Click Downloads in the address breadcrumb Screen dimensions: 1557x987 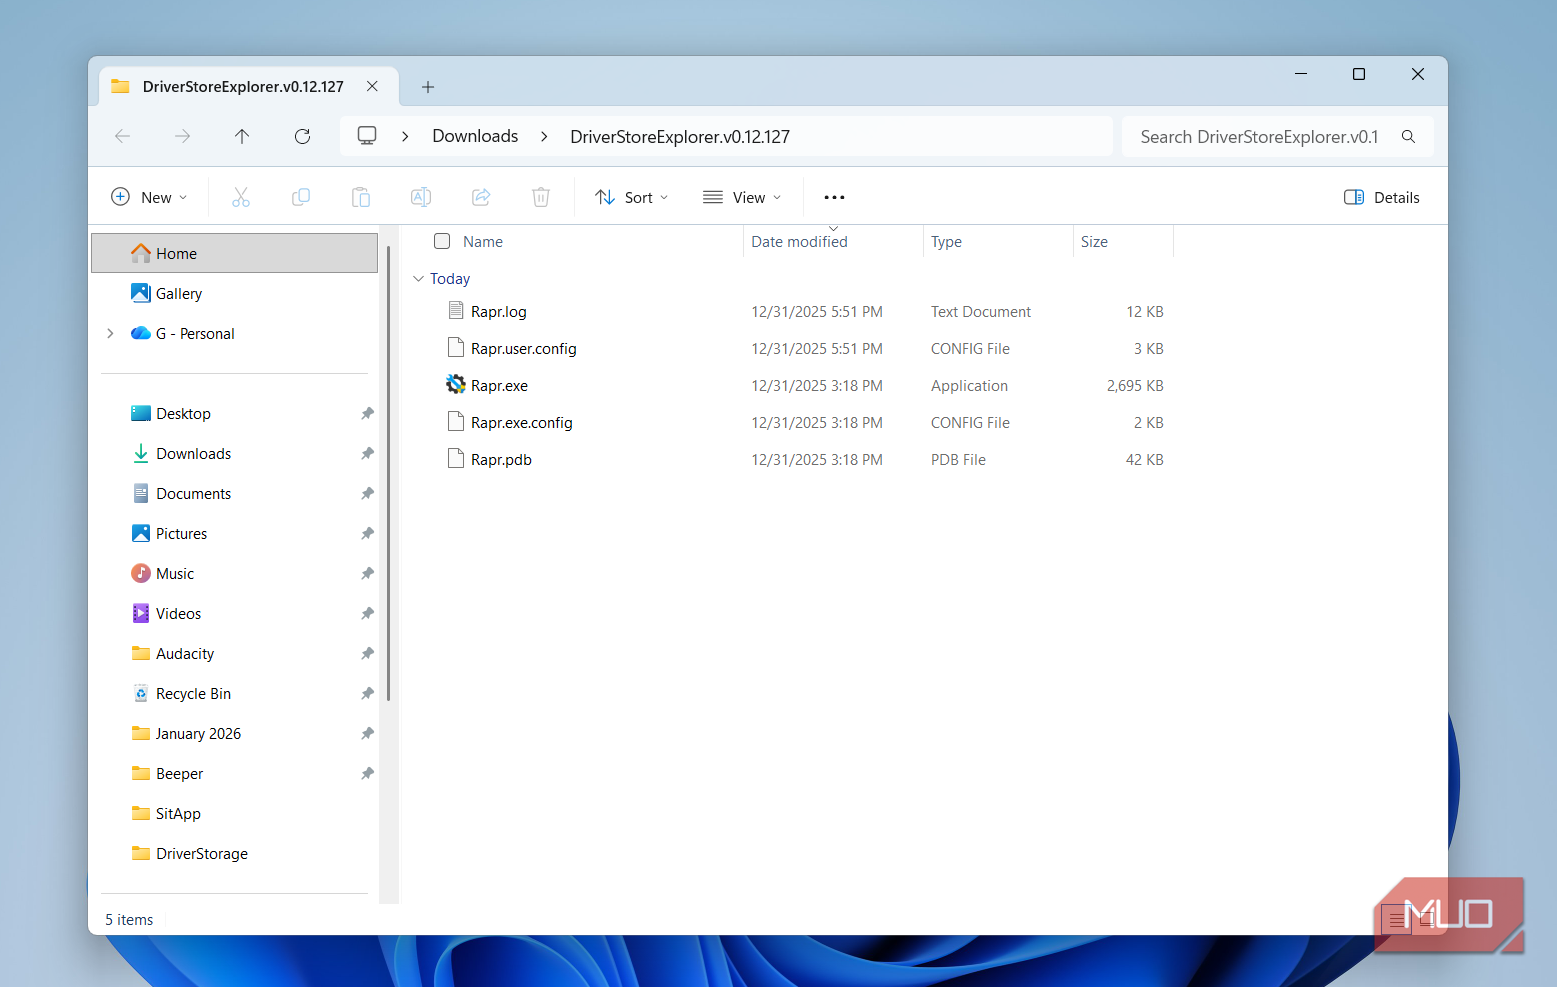475,136
